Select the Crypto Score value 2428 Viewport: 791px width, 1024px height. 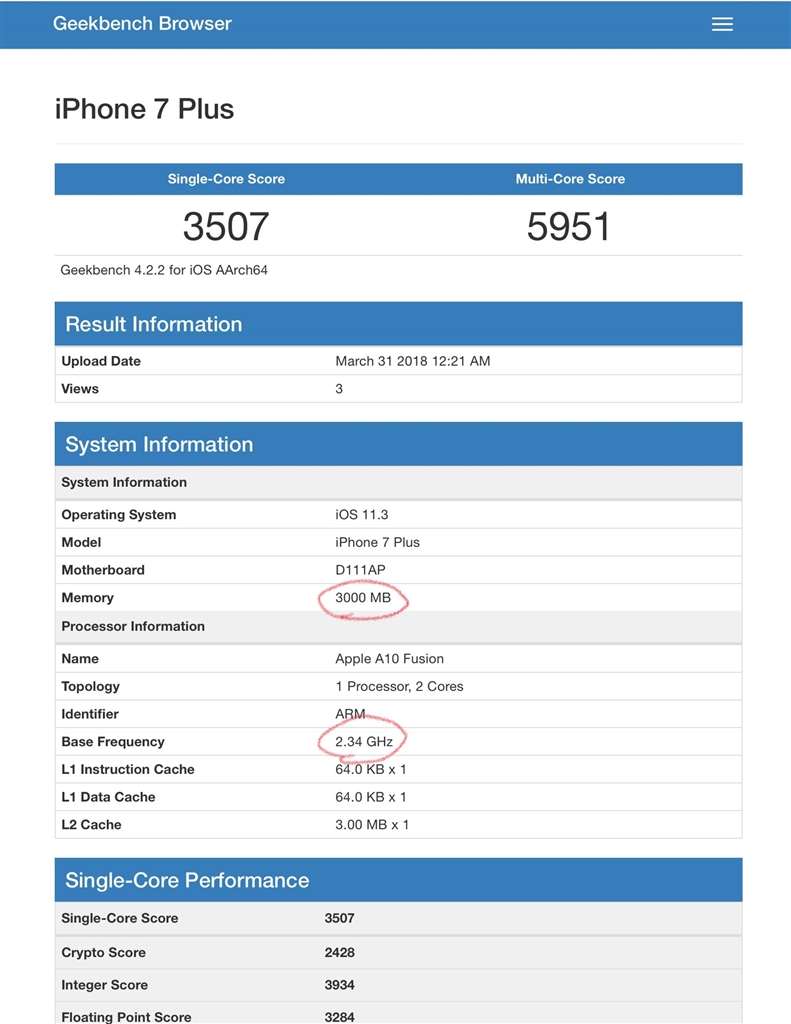coord(340,952)
